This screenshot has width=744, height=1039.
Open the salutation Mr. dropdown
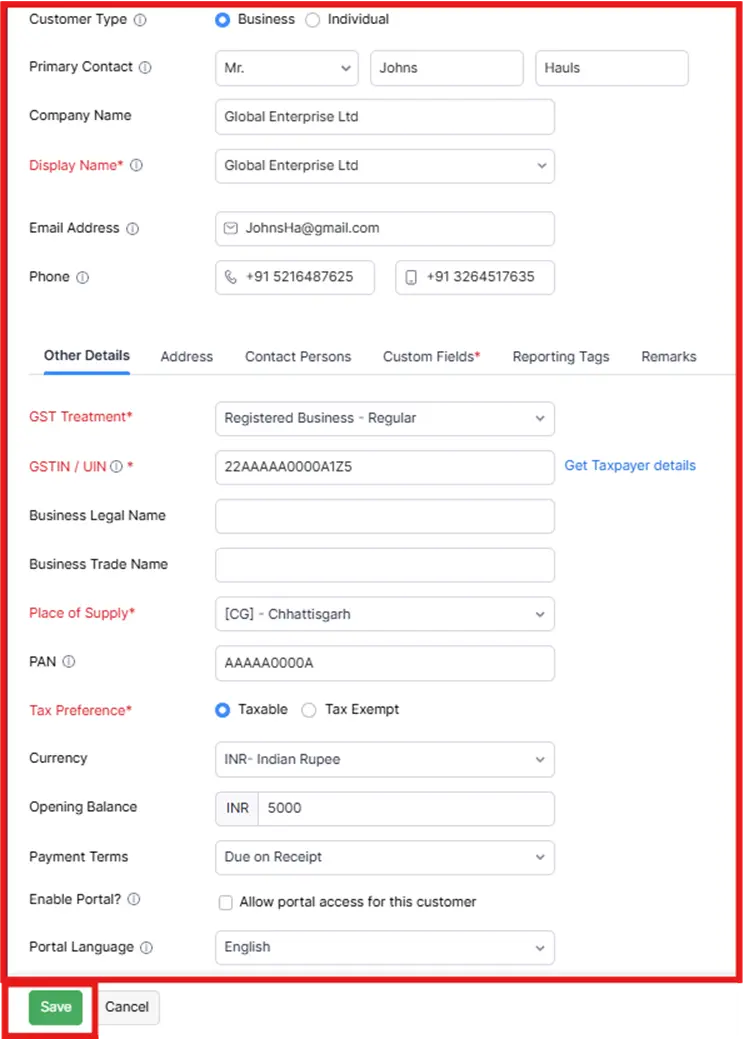point(286,68)
